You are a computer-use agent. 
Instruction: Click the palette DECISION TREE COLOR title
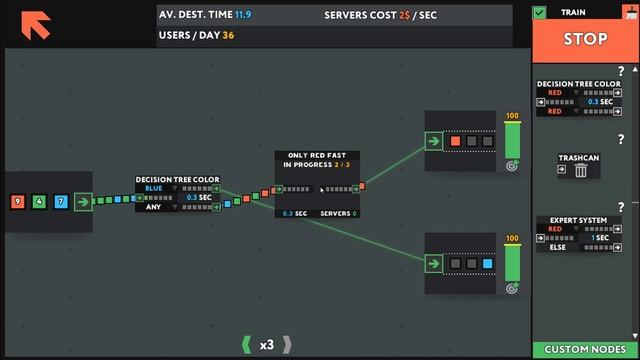[579, 84]
